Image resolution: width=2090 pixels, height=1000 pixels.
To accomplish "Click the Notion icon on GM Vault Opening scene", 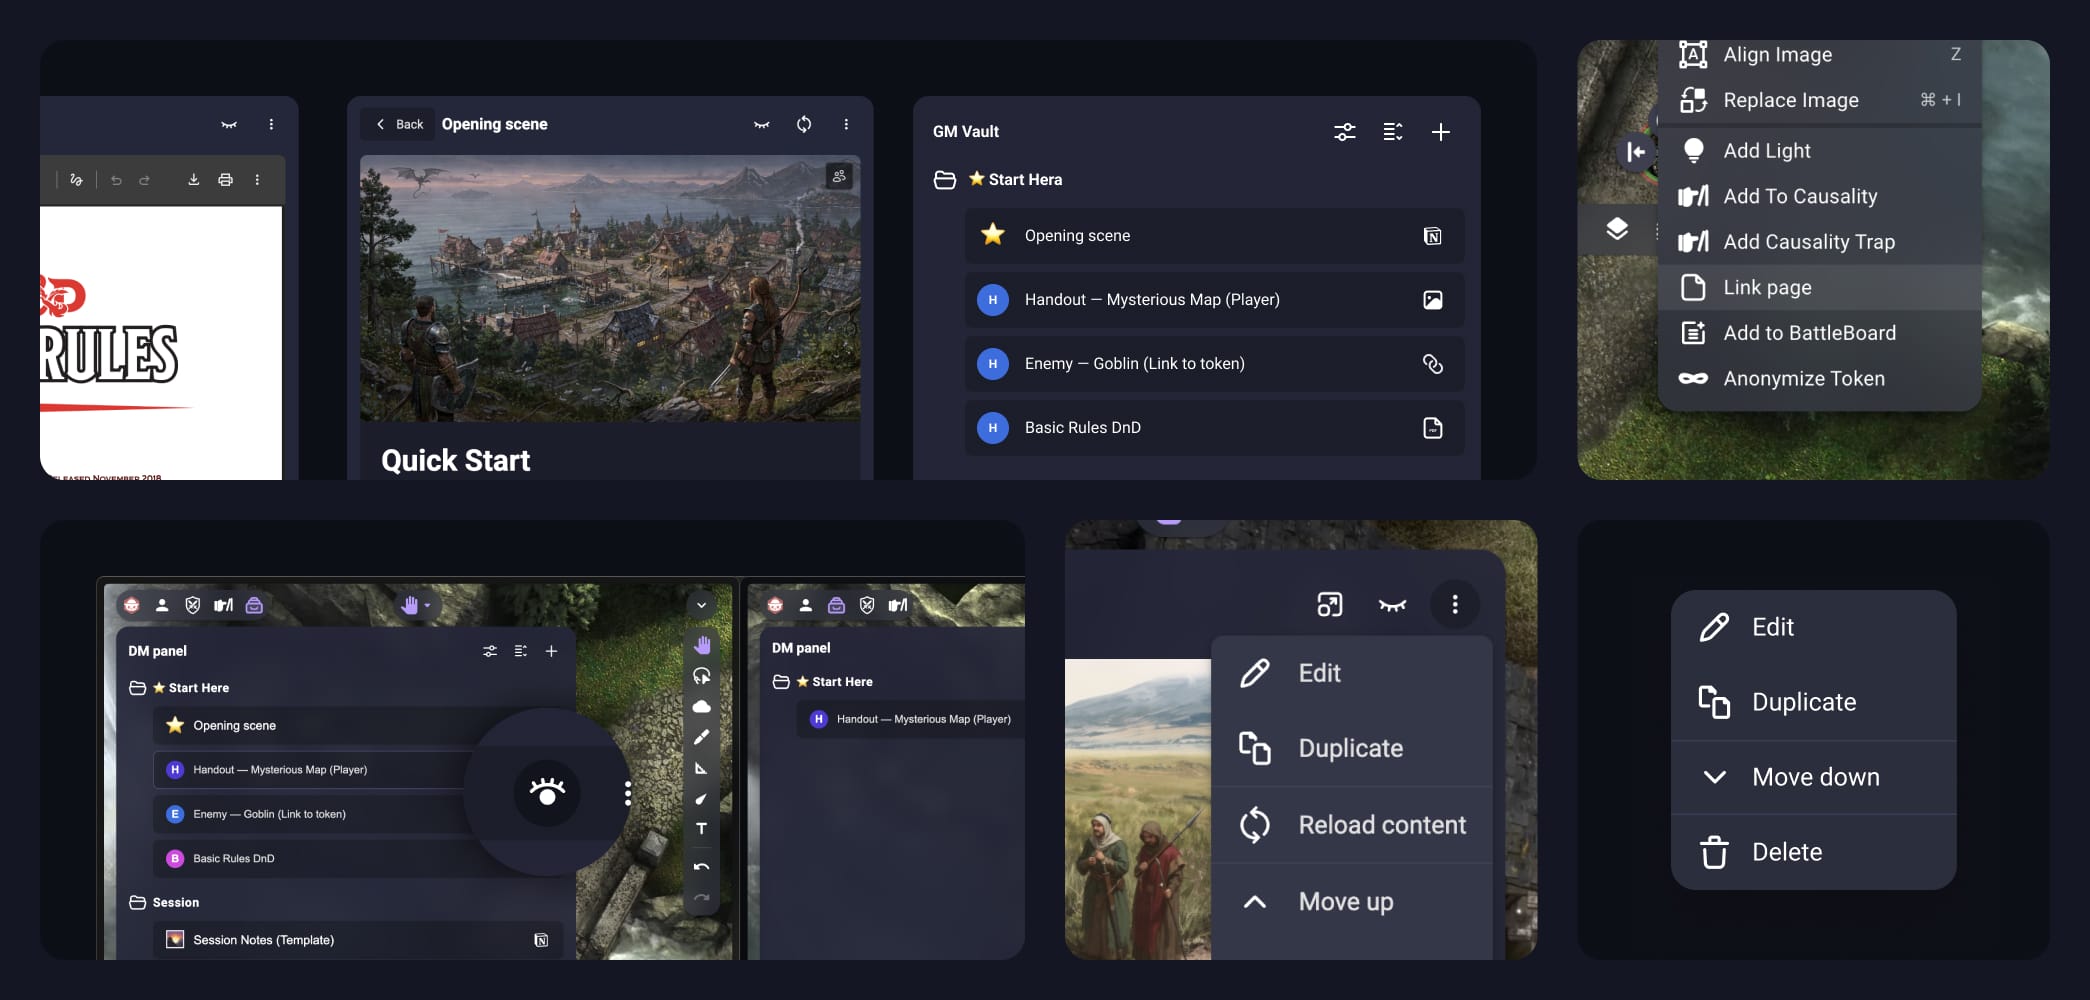I will pyautogui.click(x=1433, y=236).
